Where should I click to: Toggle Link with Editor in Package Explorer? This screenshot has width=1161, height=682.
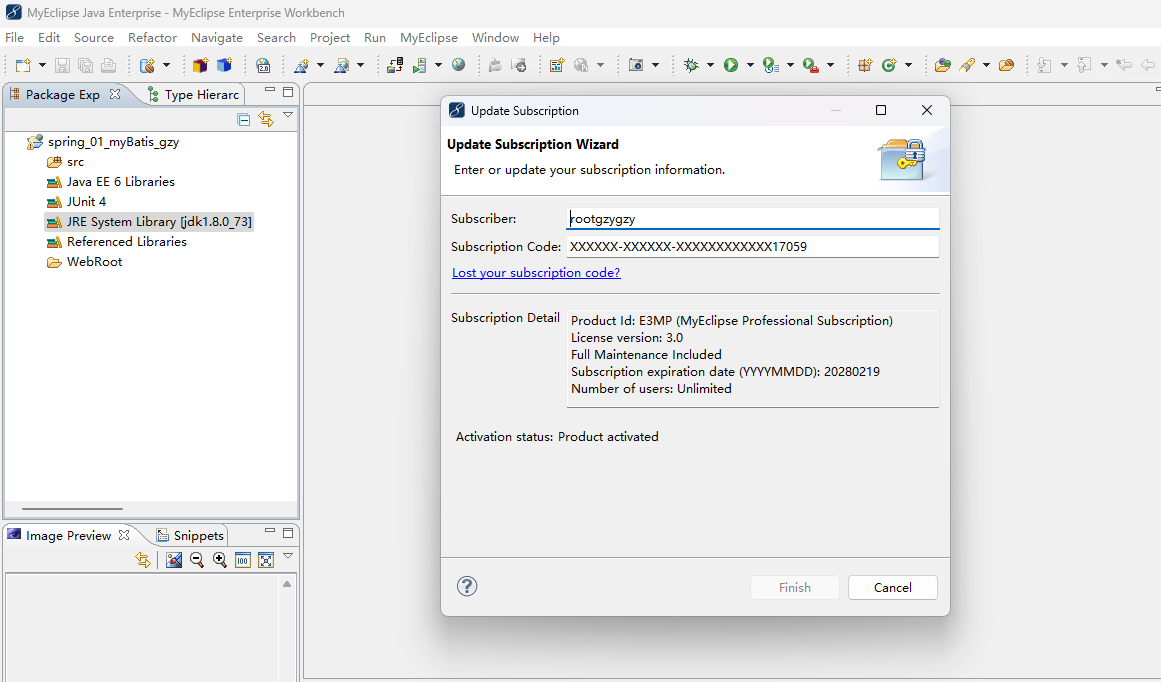click(x=266, y=118)
